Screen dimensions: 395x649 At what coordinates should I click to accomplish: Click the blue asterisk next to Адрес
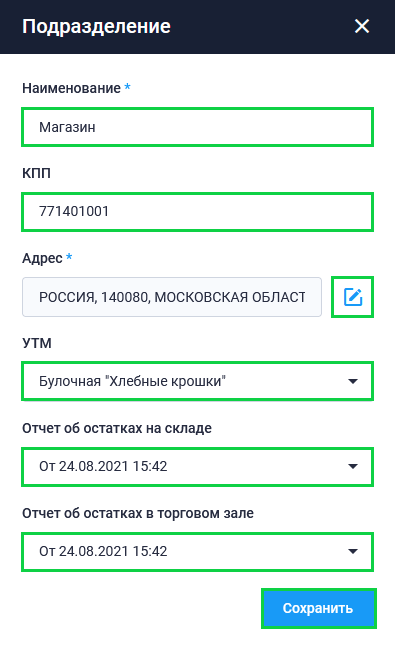click(x=69, y=257)
